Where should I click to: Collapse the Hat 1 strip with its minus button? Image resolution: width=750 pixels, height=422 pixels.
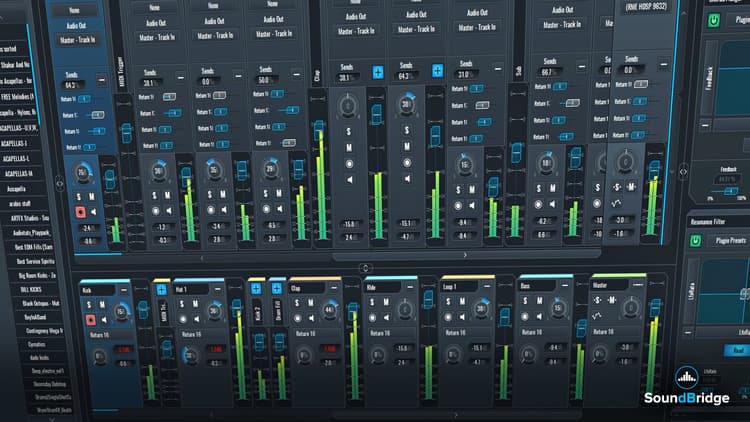click(218, 289)
